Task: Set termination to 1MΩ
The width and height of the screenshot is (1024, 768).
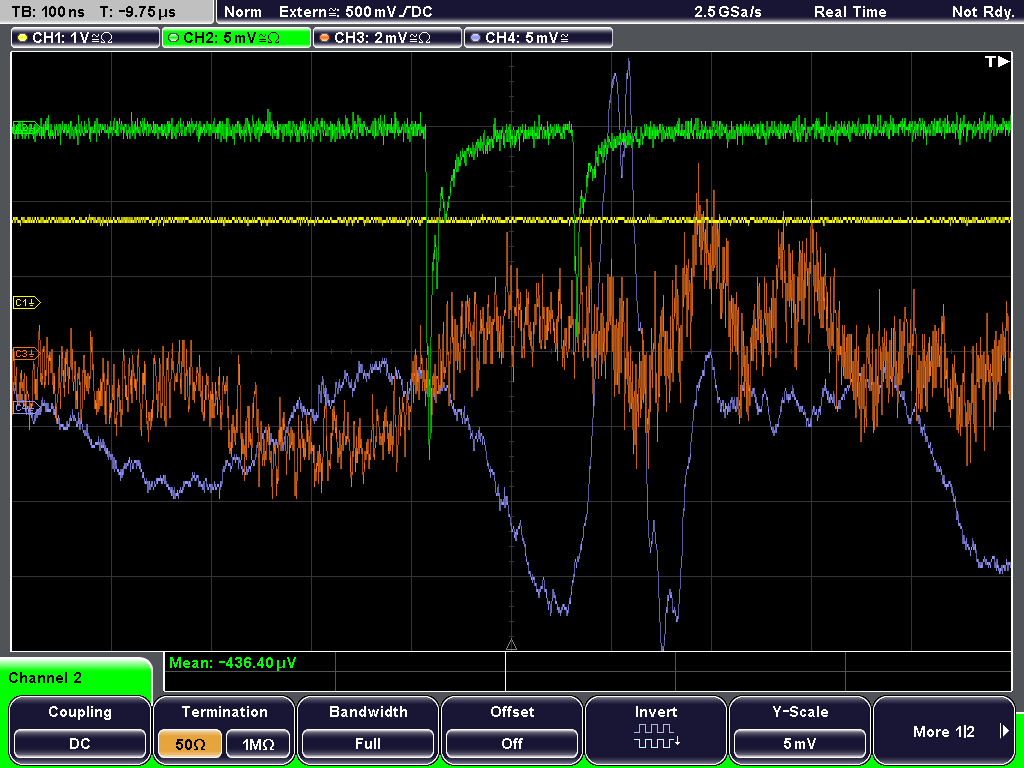Action: (x=258, y=744)
